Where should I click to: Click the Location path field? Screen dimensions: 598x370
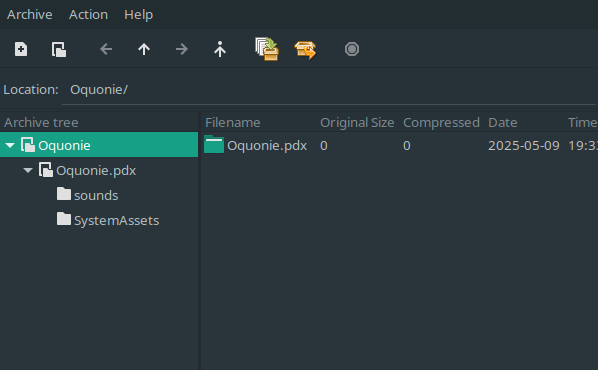click(x=329, y=90)
